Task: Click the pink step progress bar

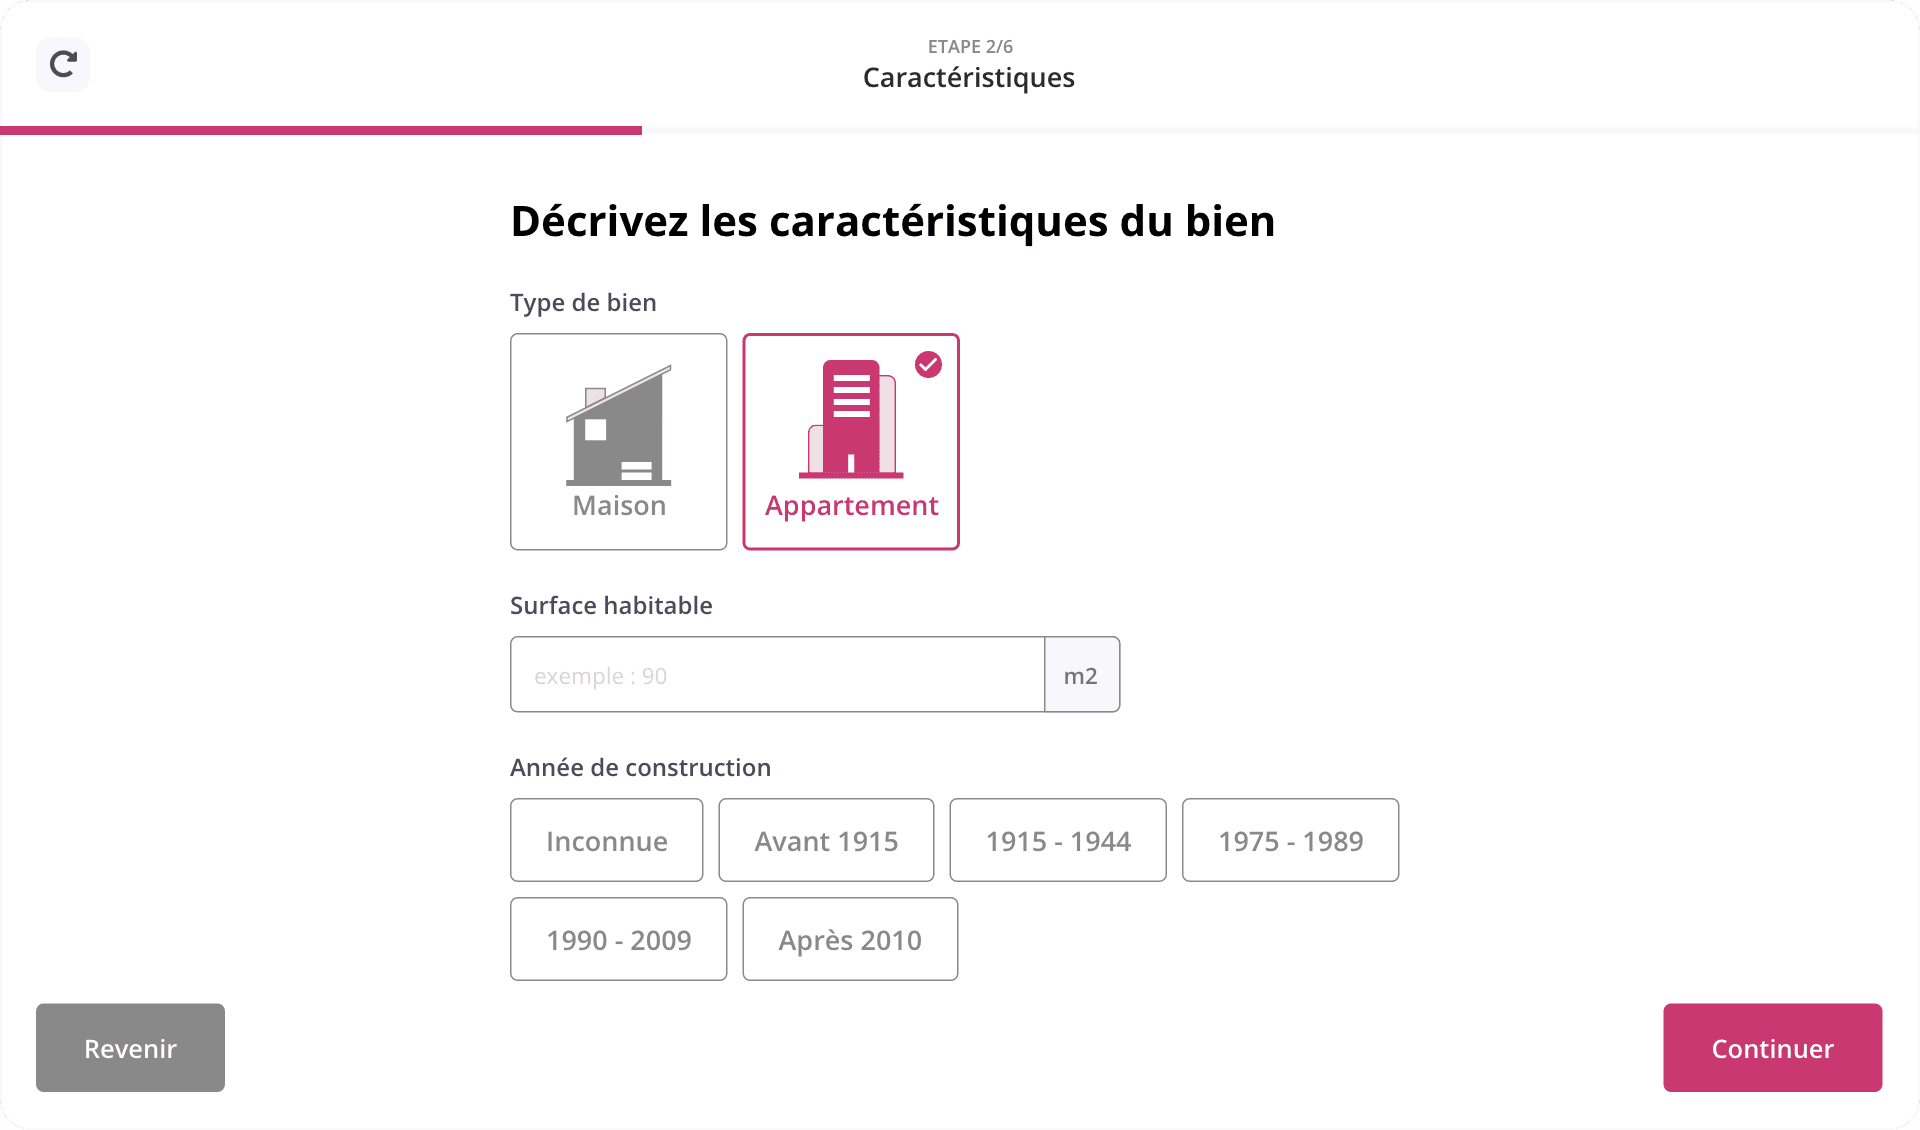Action: [320, 130]
